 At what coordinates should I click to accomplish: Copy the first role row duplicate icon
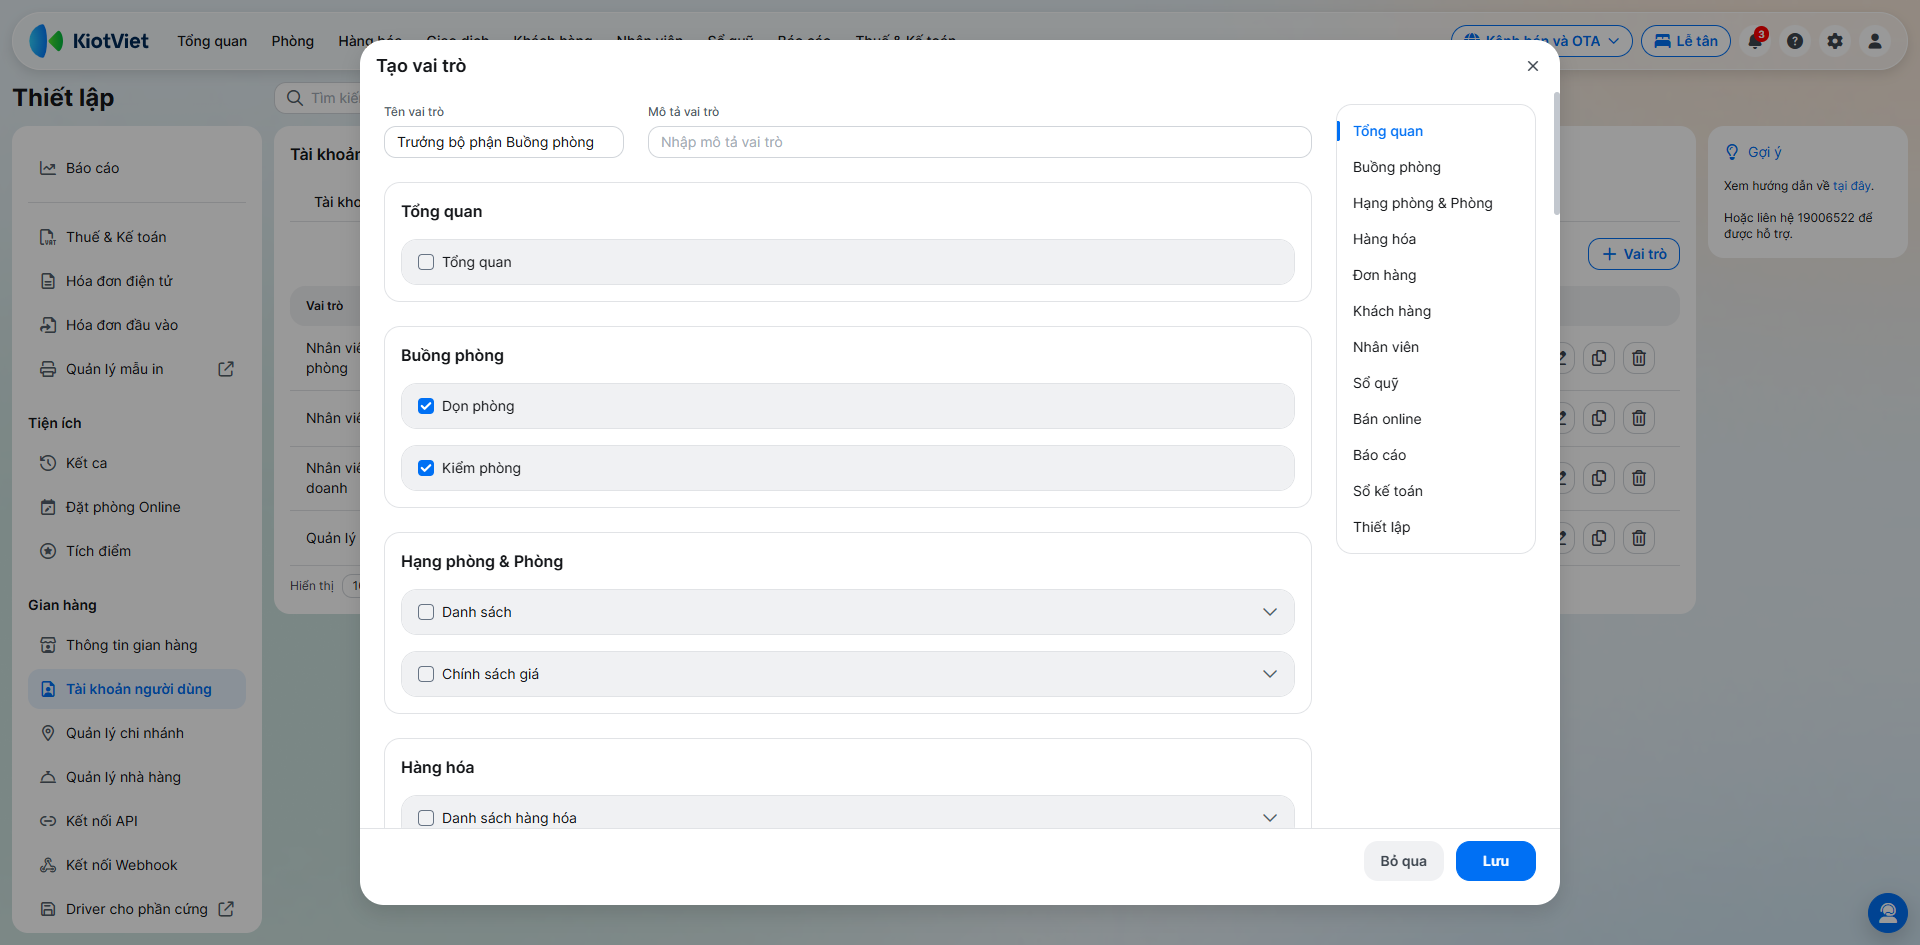(x=1599, y=358)
